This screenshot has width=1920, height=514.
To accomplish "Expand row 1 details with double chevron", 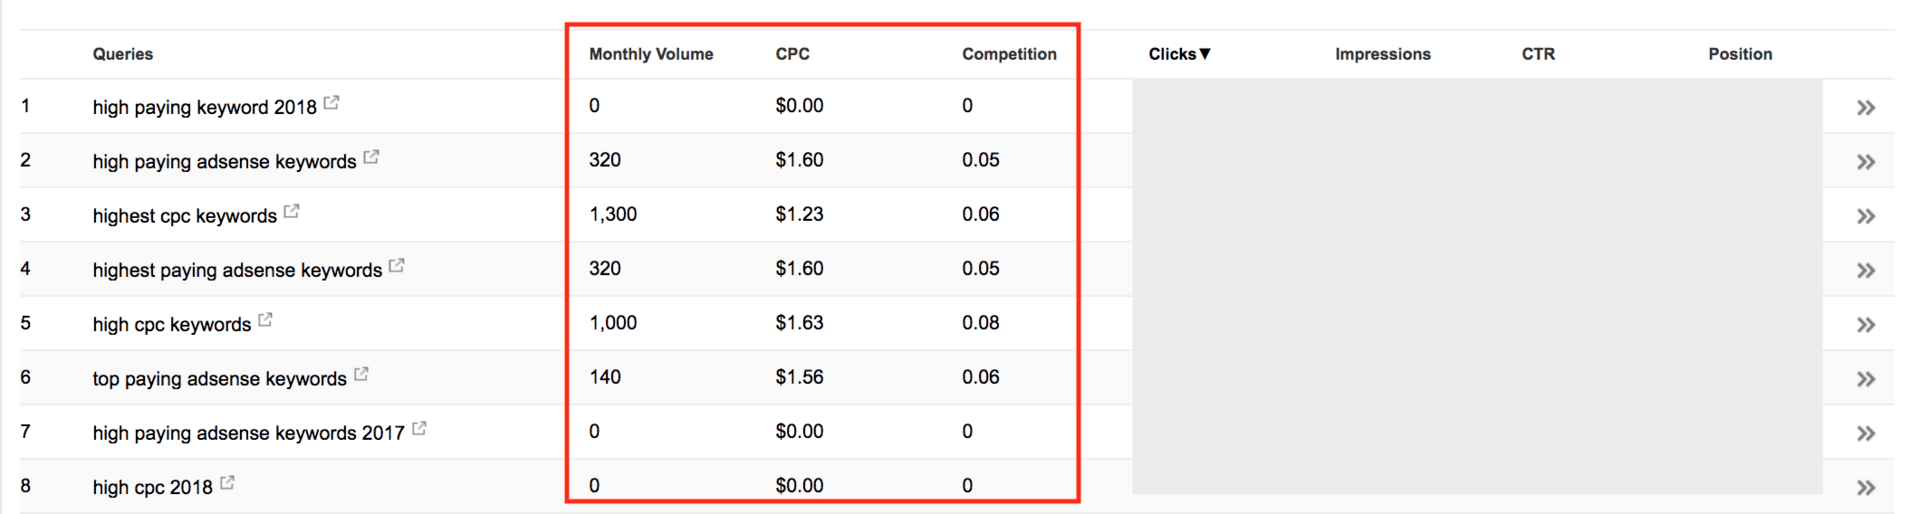I will 1866,107.
